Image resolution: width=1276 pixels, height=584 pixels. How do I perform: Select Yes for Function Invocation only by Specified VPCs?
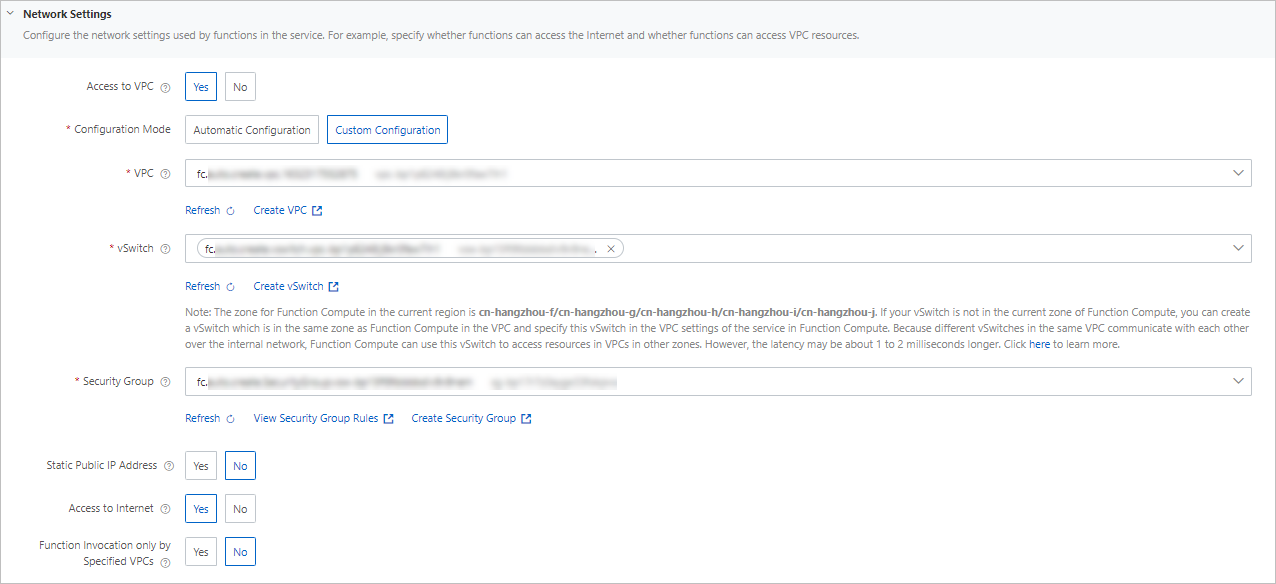click(x=201, y=552)
